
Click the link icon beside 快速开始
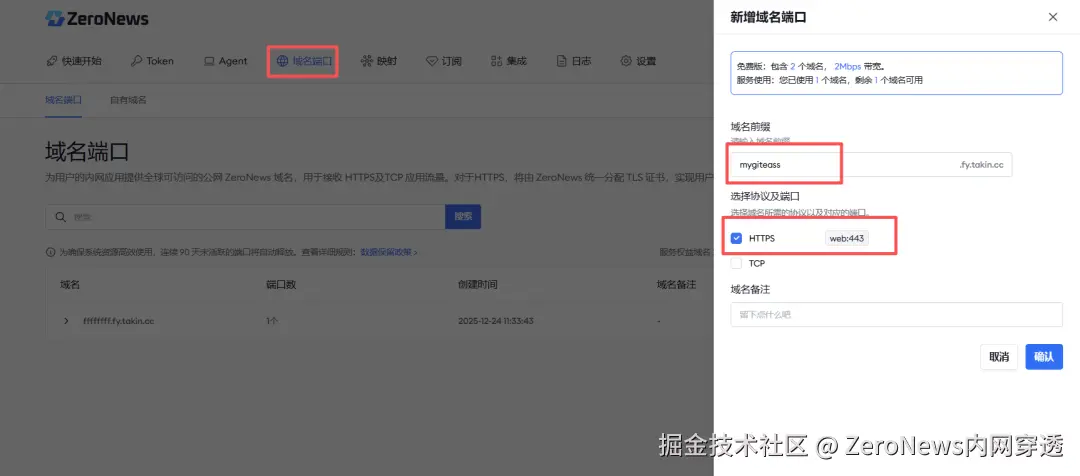pos(52,61)
